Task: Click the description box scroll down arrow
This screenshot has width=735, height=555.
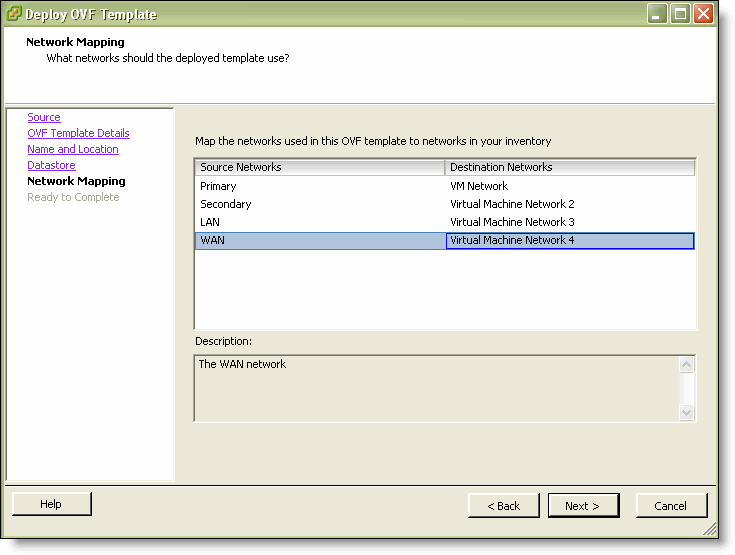Action: click(686, 412)
